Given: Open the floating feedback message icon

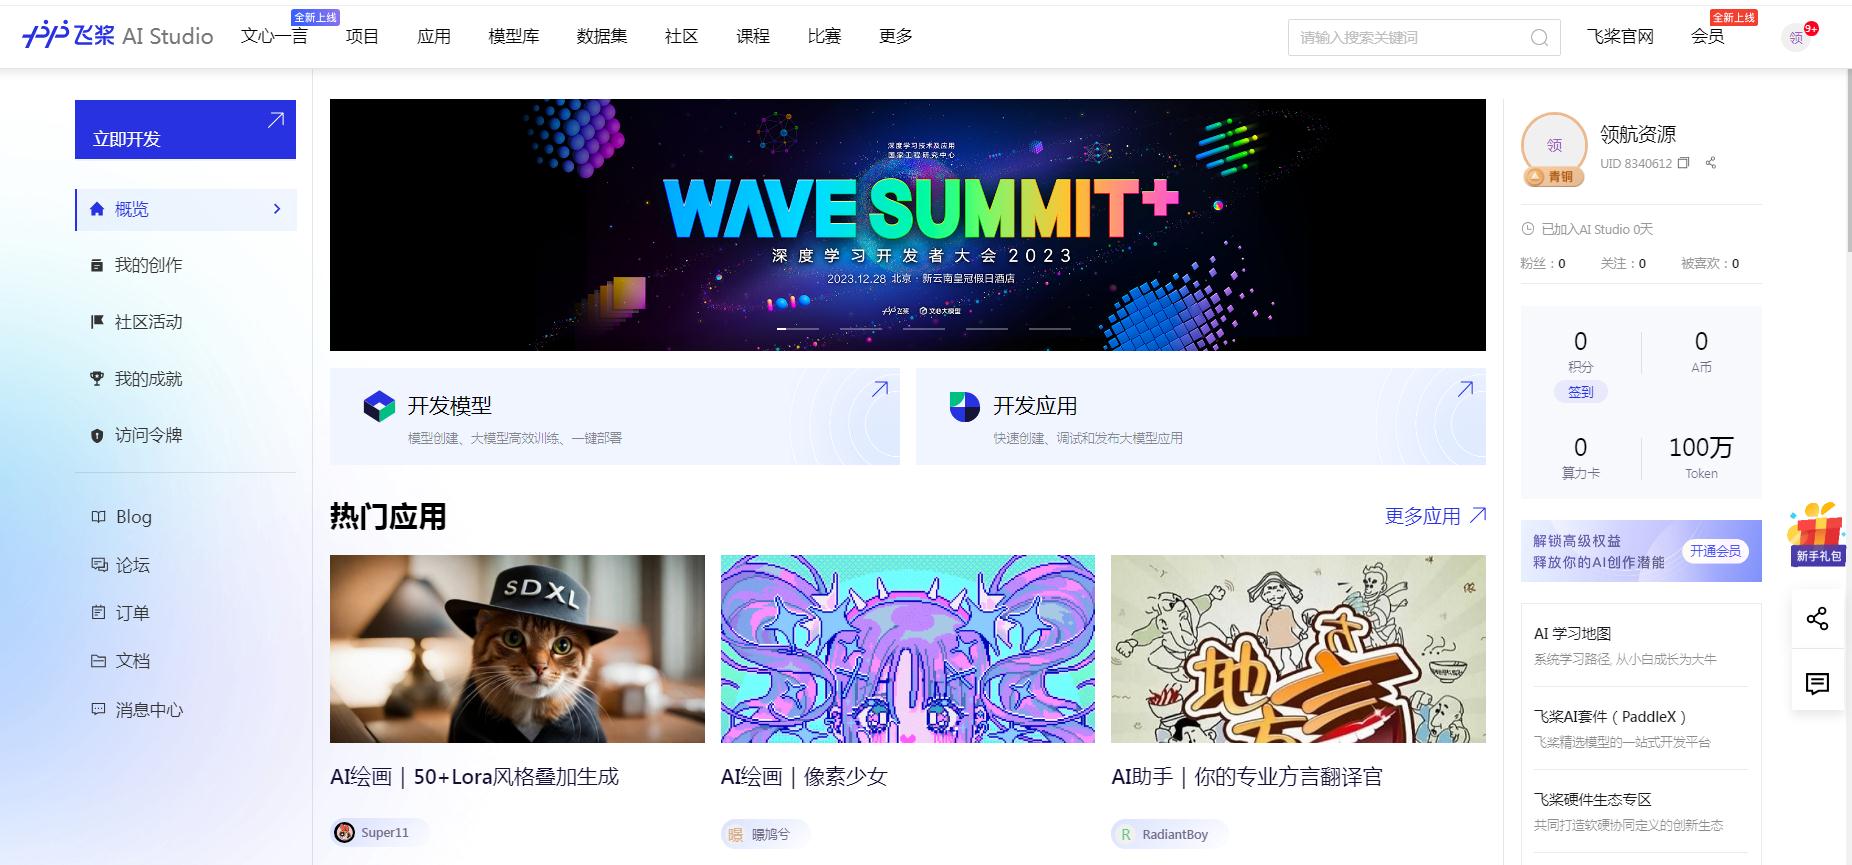Looking at the screenshot, I should [x=1817, y=684].
